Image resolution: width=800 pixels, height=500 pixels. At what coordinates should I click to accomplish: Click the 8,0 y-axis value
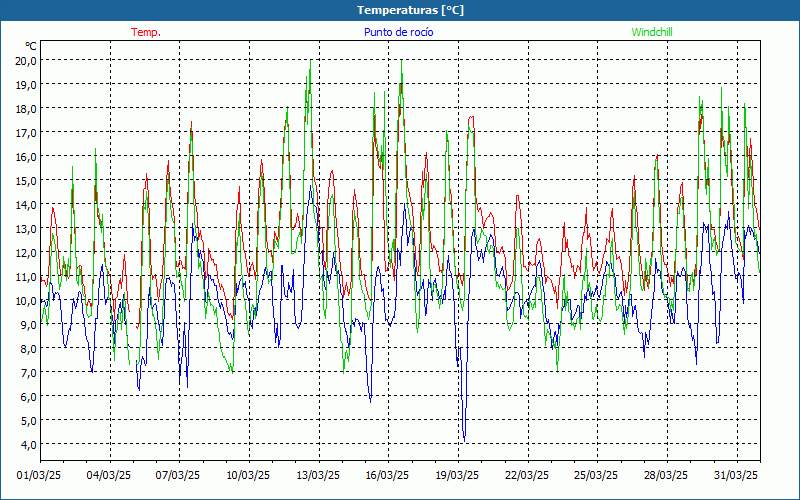(28, 348)
